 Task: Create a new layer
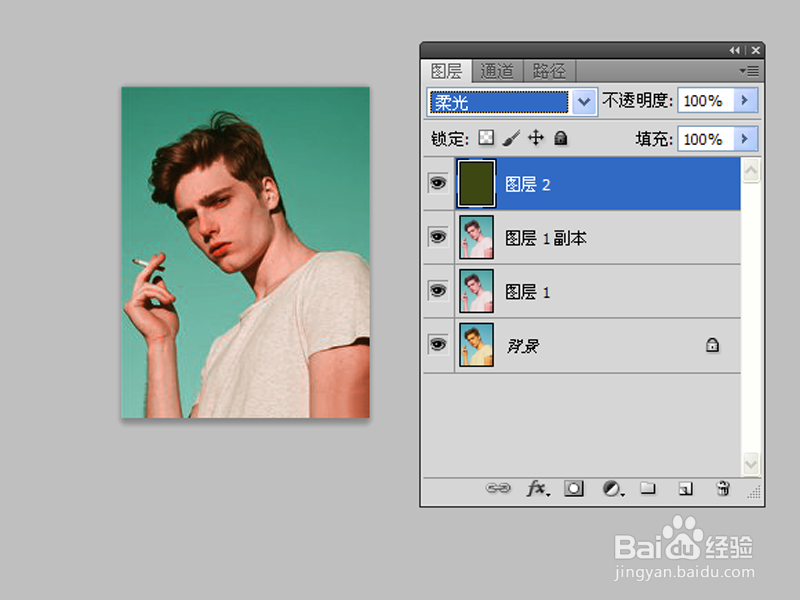(x=686, y=489)
